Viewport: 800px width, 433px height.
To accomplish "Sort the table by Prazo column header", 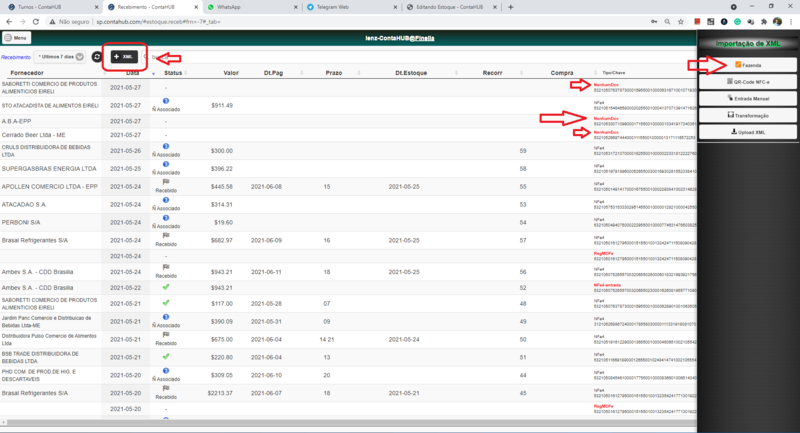I will pyautogui.click(x=334, y=73).
